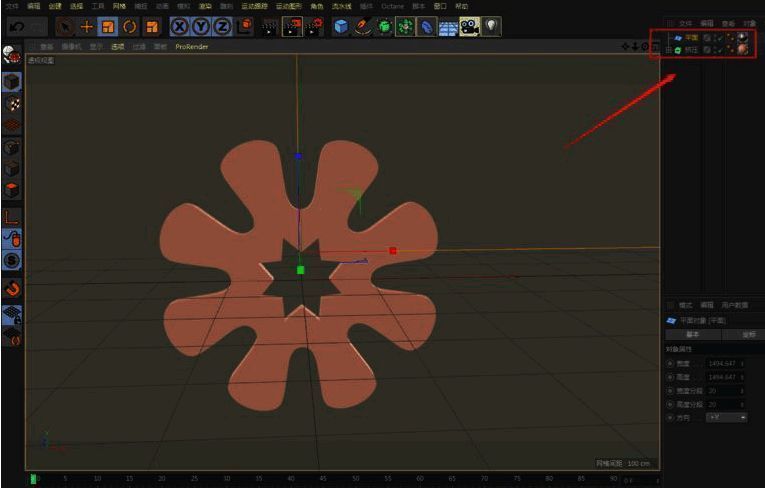
Task: Select the Move tool in the toolbar
Action: pos(87,27)
